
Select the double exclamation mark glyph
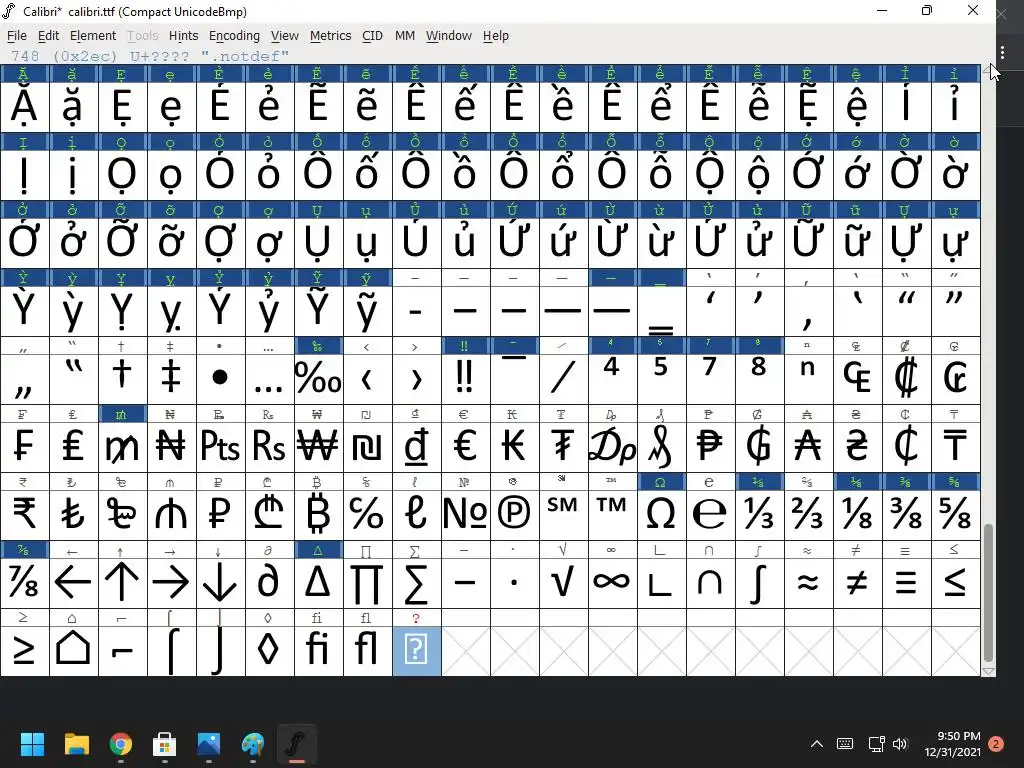pyautogui.click(x=465, y=379)
